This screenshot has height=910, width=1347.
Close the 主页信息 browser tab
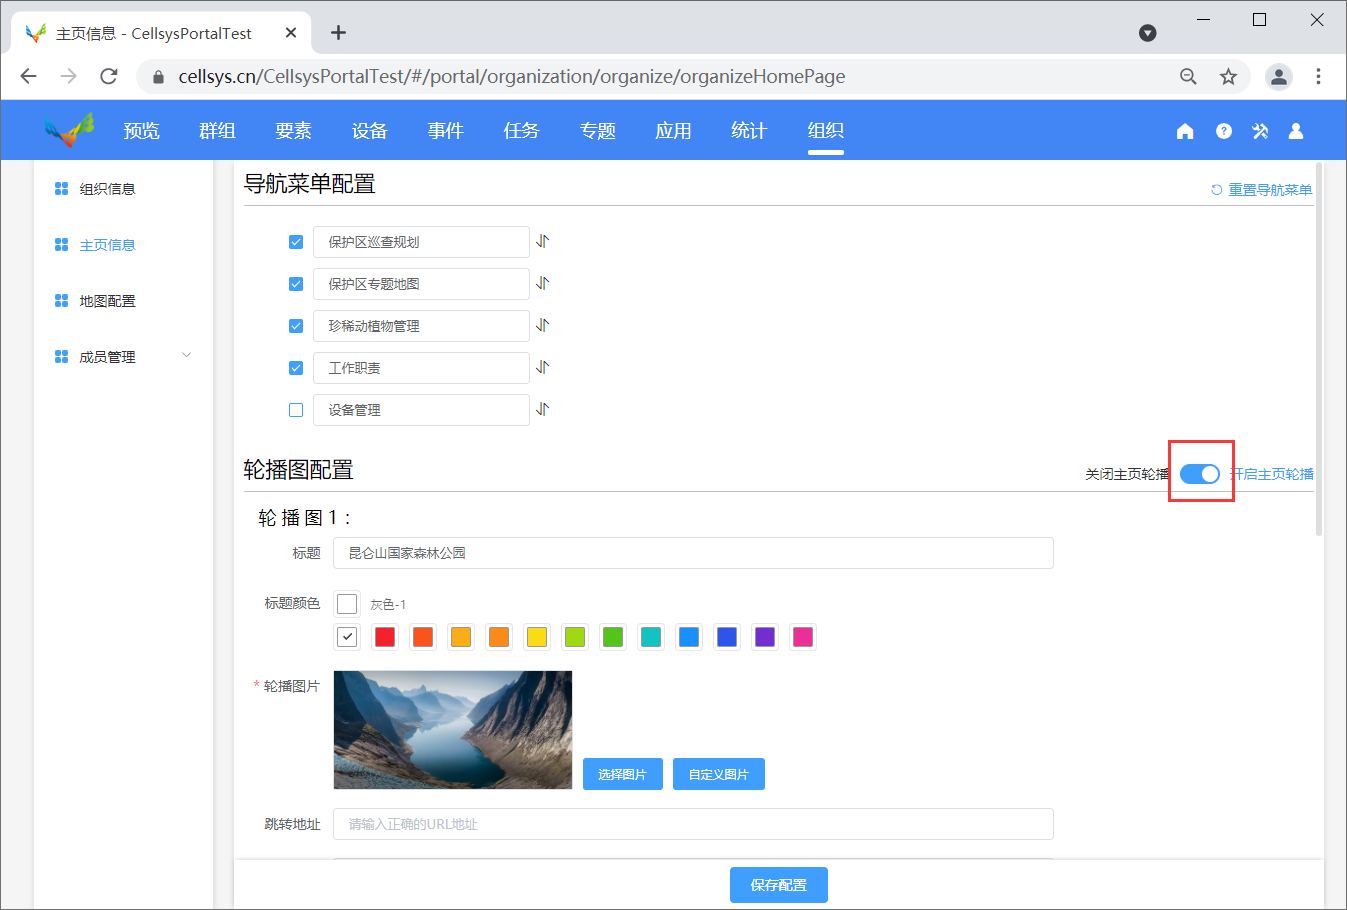(x=291, y=33)
